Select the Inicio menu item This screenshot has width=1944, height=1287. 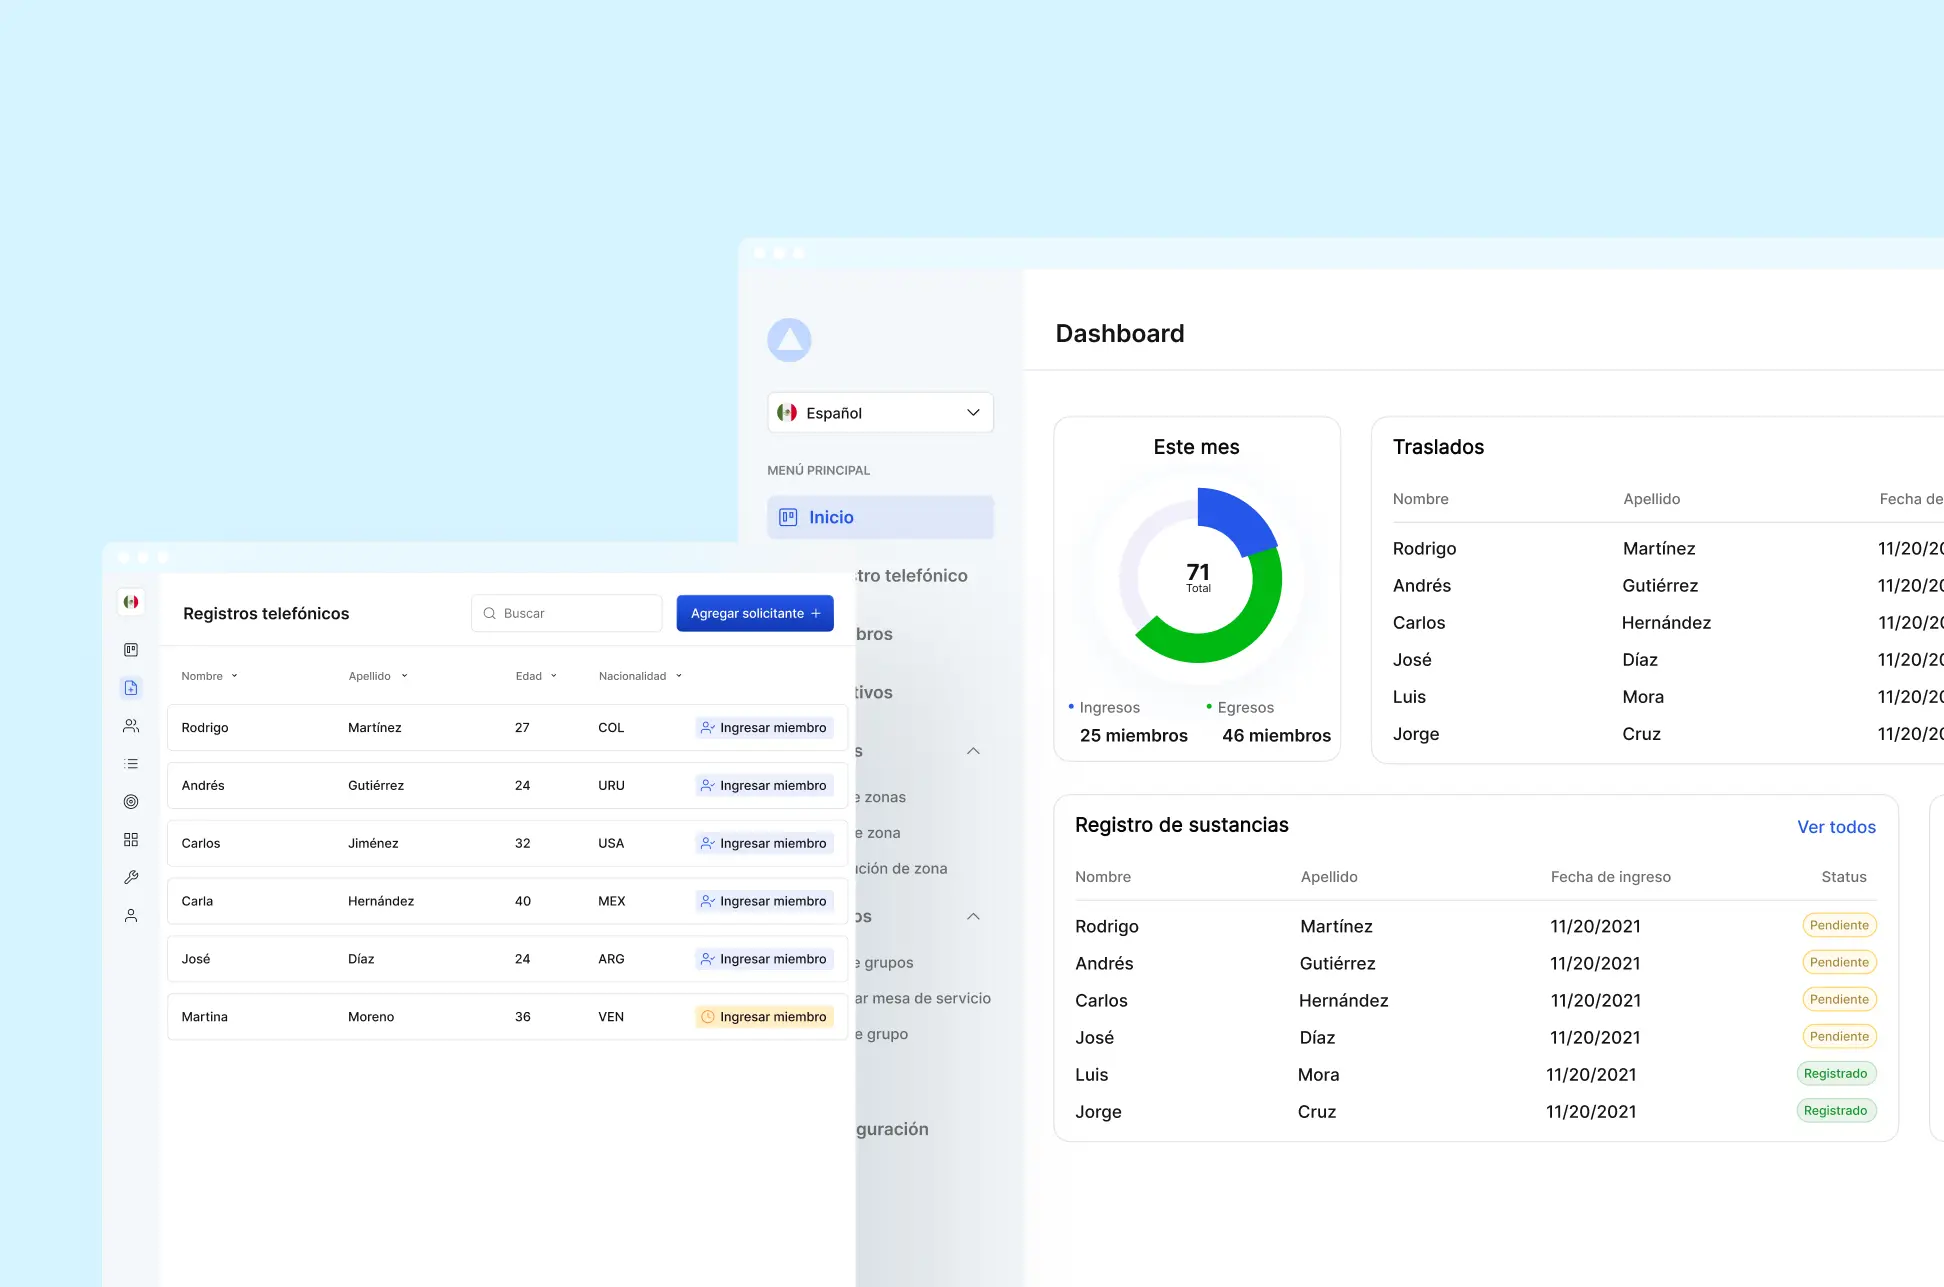click(x=879, y=517)
